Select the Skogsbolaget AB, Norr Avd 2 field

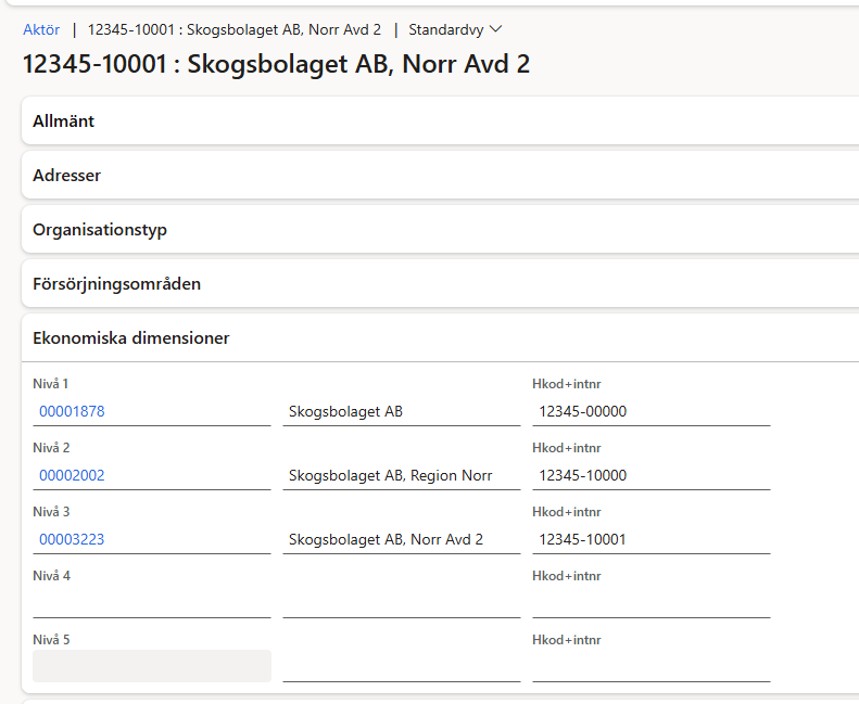coord(402,540)
